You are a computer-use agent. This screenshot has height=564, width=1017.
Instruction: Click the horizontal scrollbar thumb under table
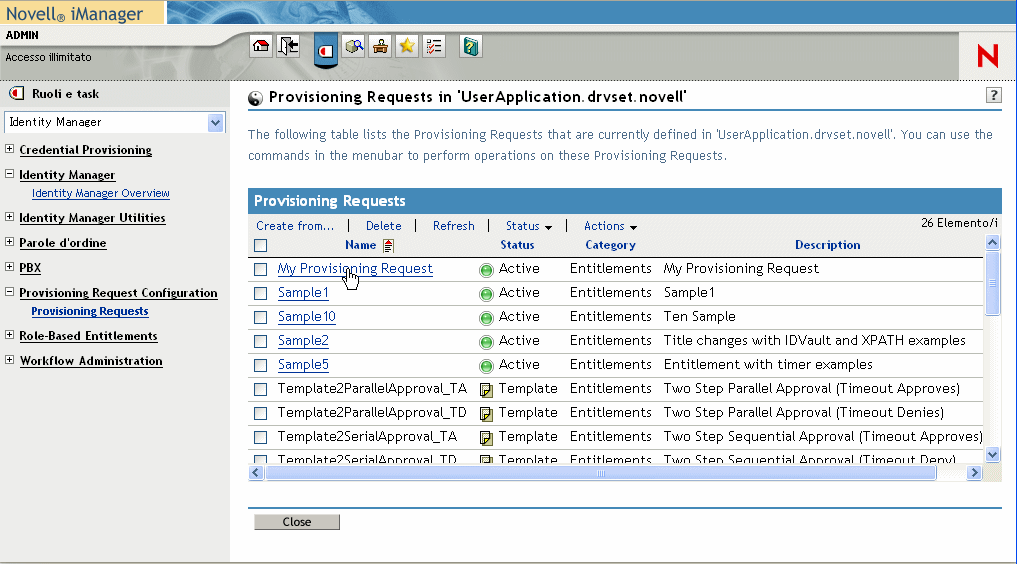(x=600, y=473)
